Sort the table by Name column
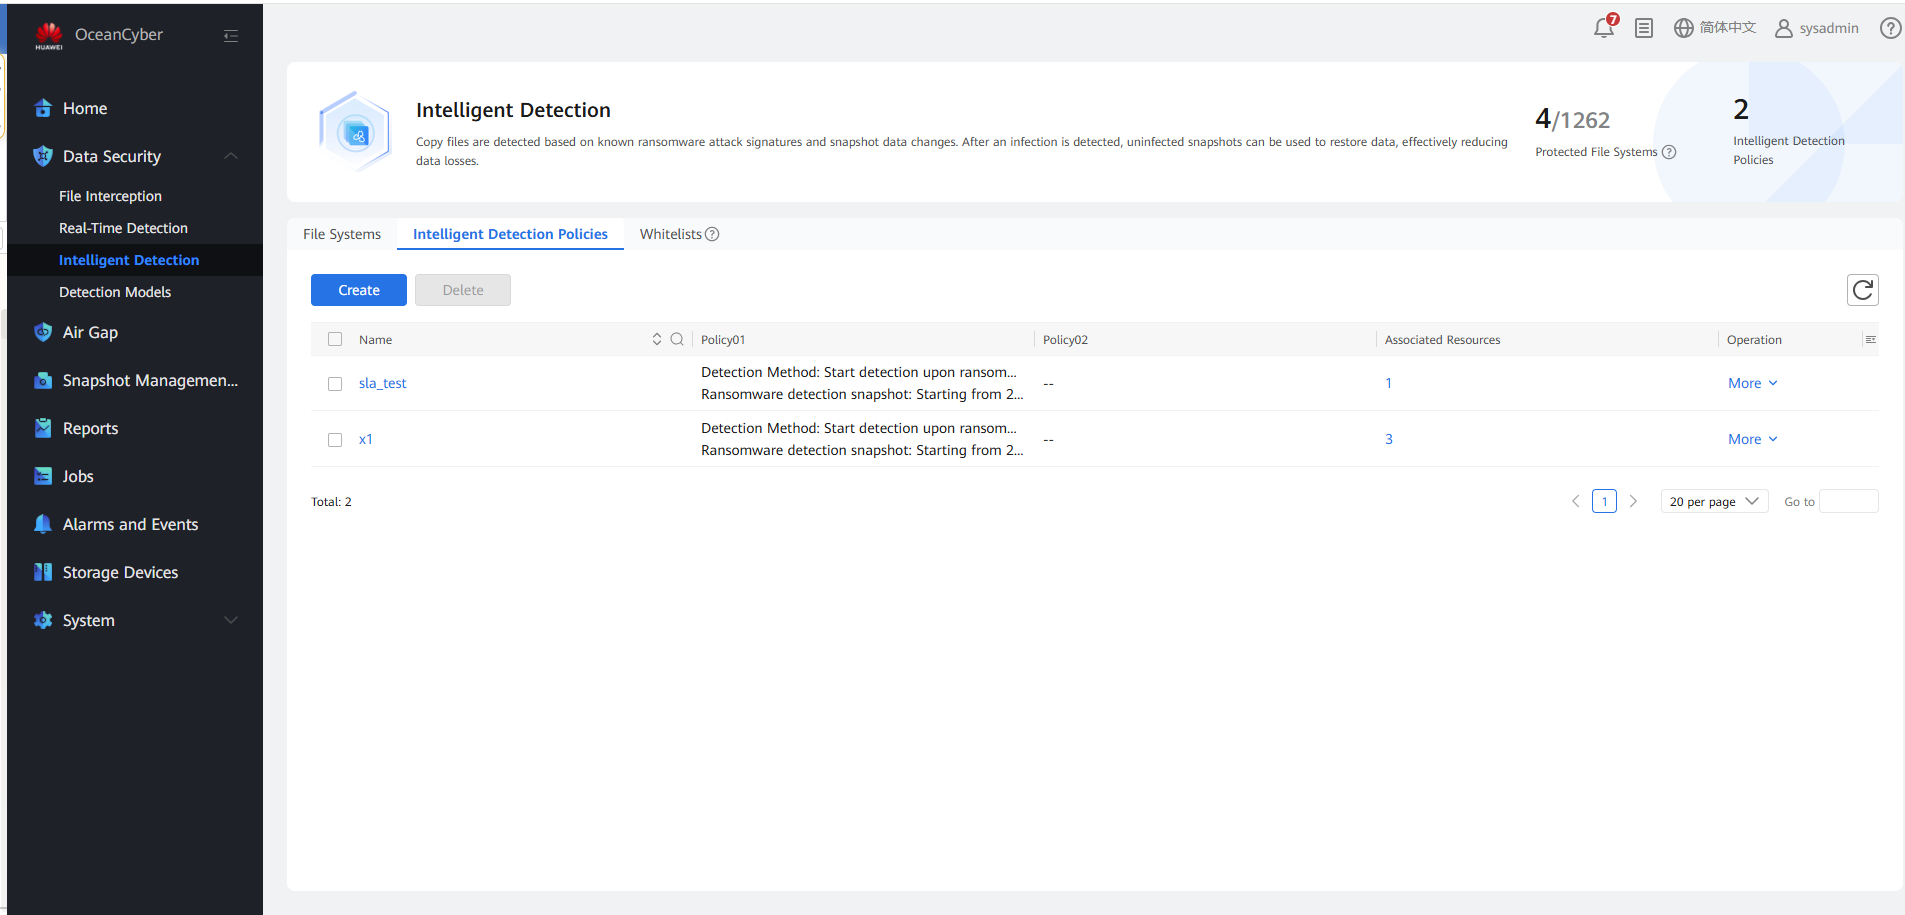 pos(657,339)
